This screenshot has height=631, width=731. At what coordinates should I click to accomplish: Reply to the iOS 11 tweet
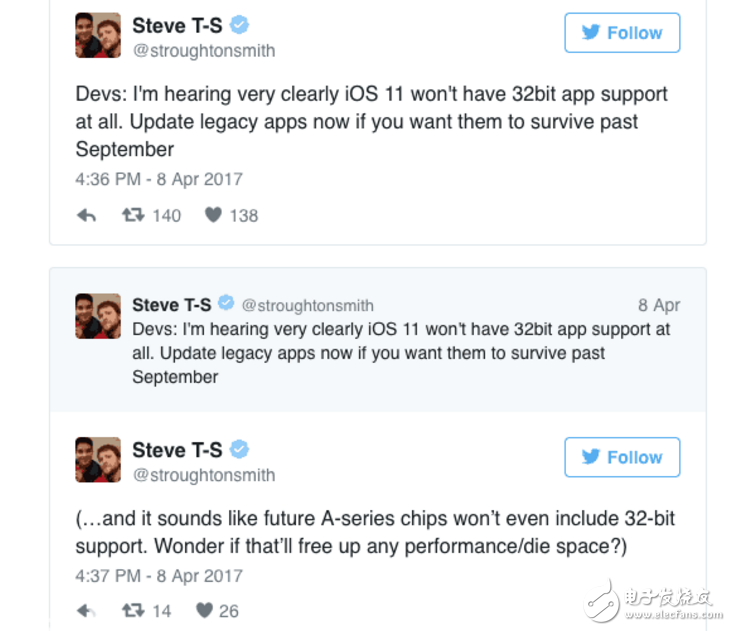click(x=86, y=215)
